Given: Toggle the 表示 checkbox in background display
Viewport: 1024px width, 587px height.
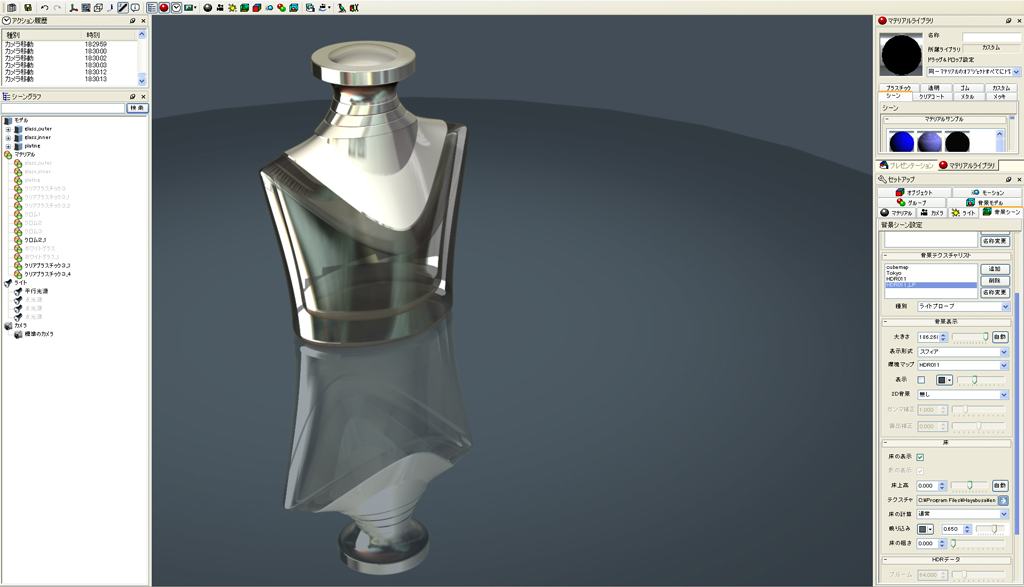Looking at the screenshot, I should (921, 380).
